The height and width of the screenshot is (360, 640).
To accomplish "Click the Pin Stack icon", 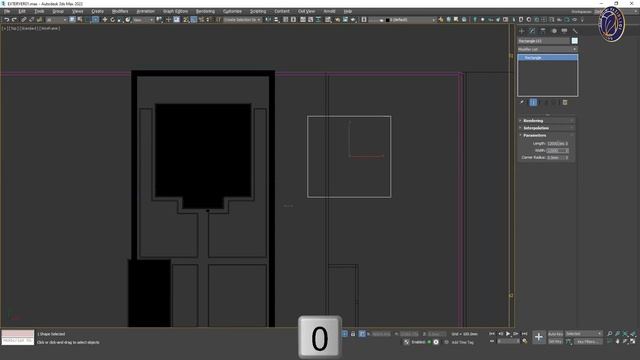I will click(522, 102).
